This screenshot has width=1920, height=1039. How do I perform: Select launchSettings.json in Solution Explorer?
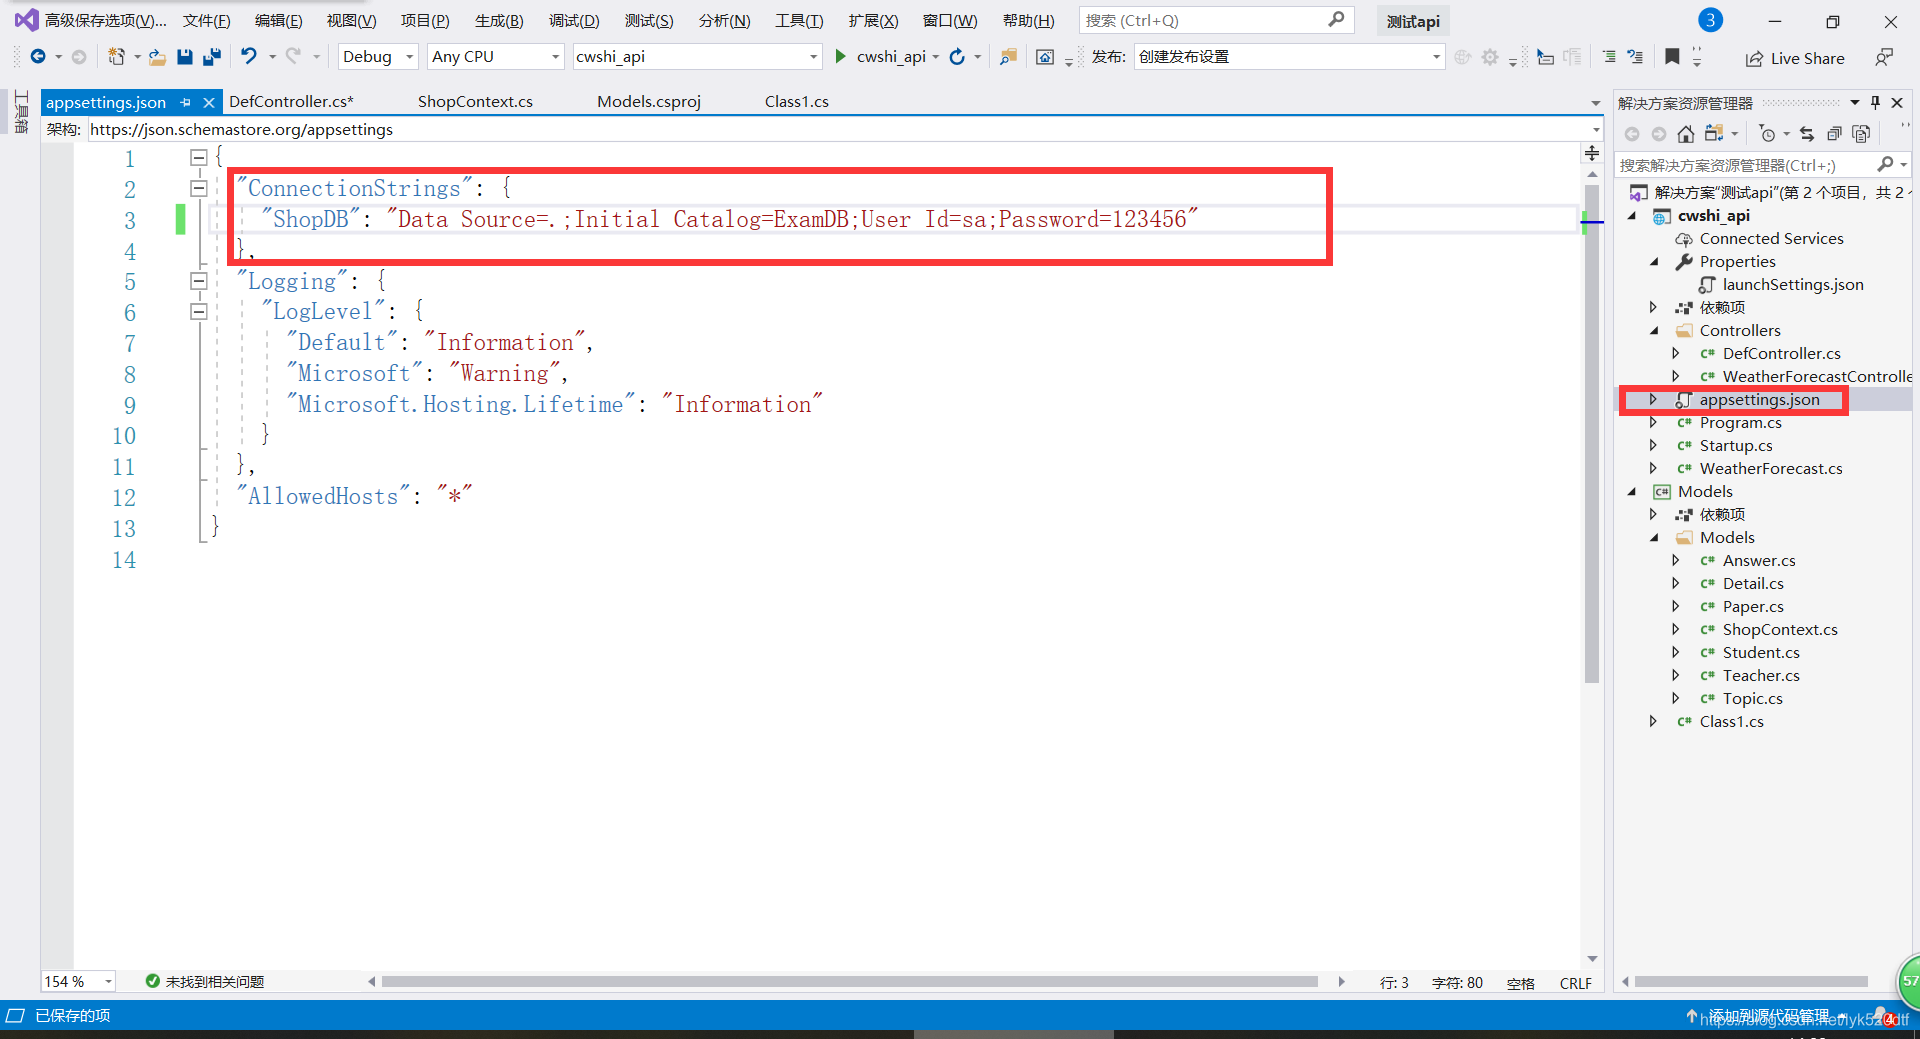coord(1792,285)
